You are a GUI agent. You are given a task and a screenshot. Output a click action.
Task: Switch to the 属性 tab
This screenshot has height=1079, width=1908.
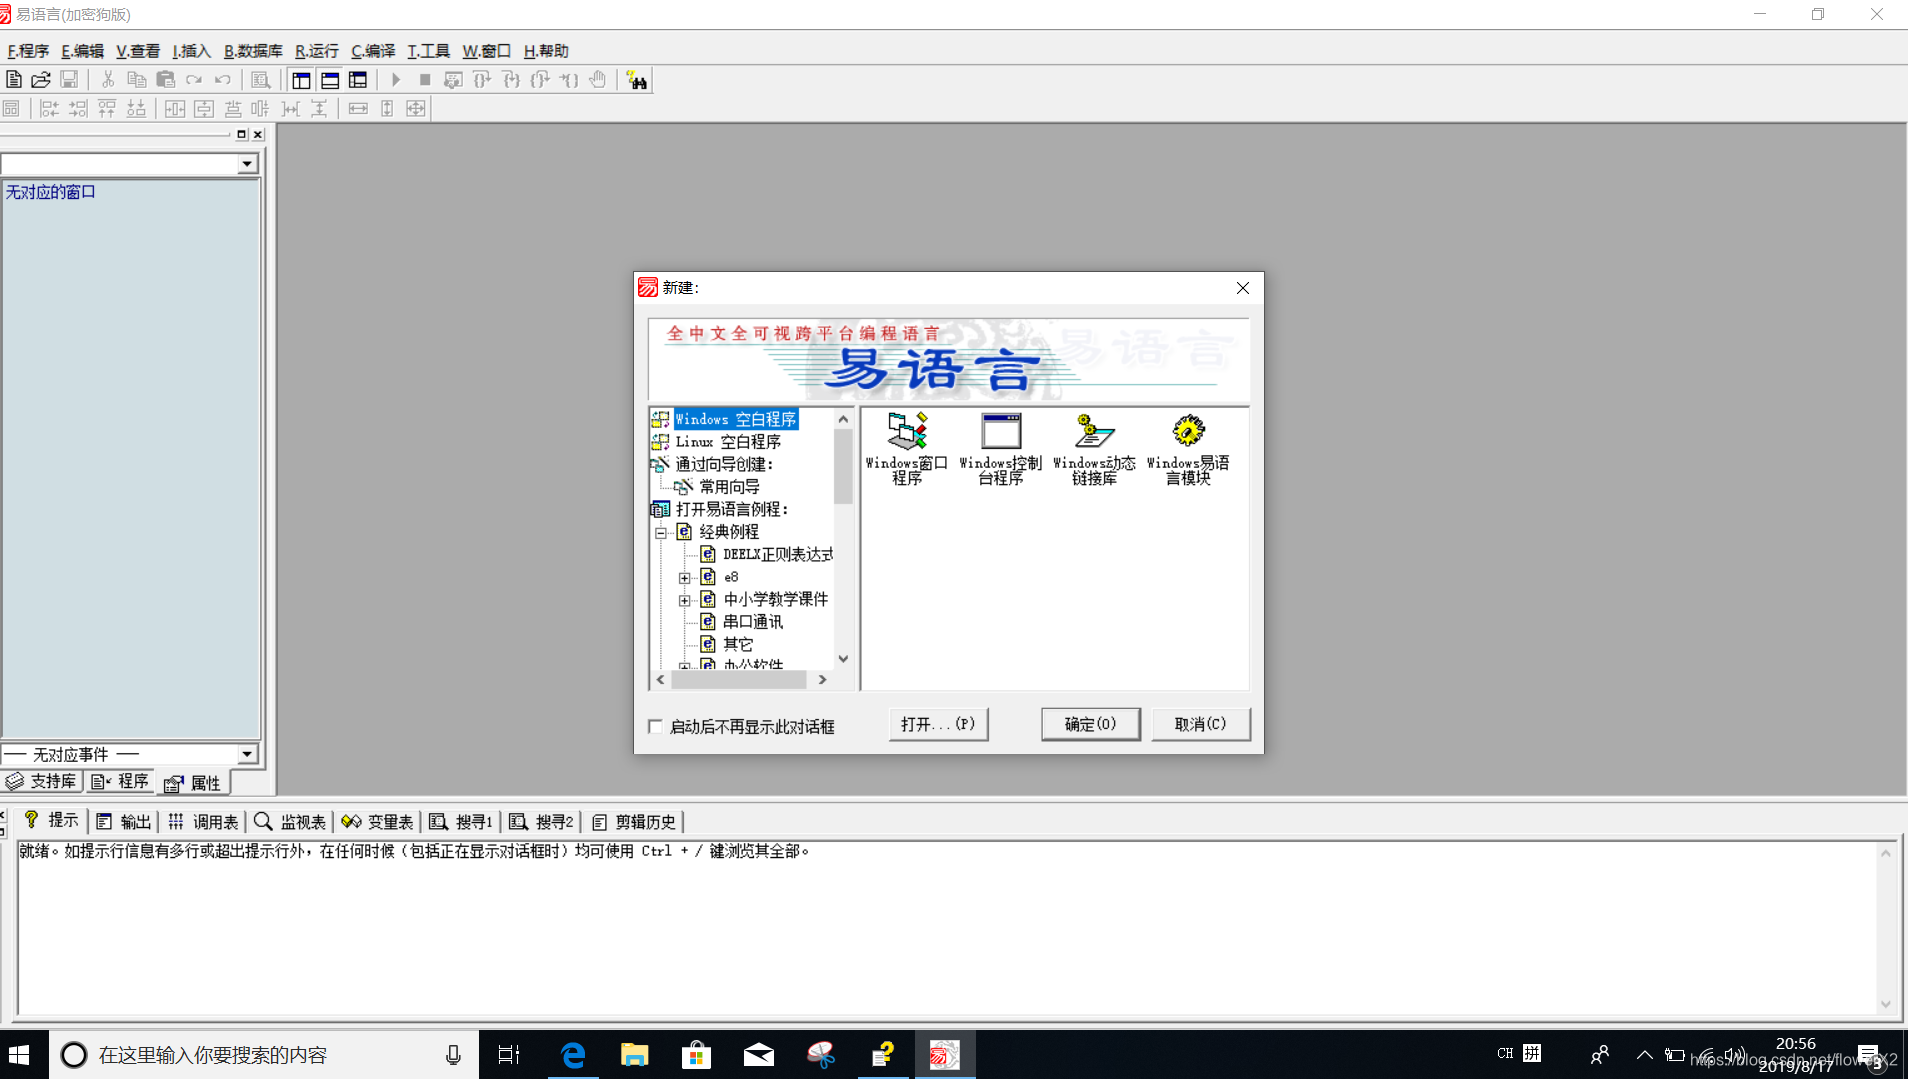(x=193, y=783)
